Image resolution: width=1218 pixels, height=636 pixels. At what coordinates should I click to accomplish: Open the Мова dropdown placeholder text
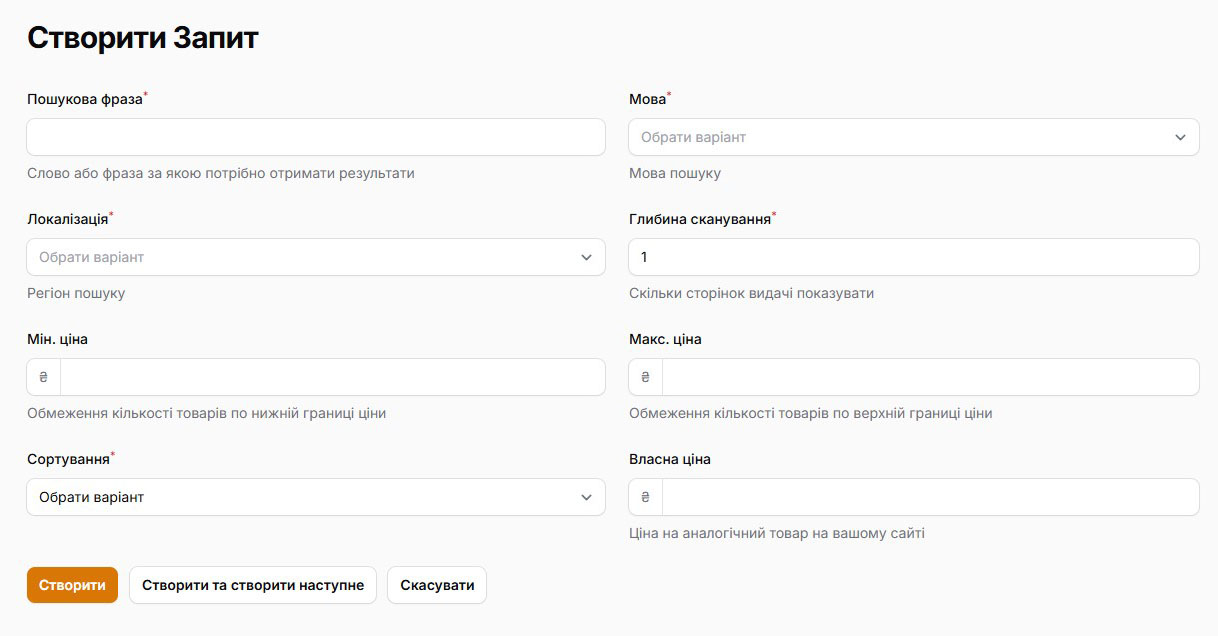(693, 137)
